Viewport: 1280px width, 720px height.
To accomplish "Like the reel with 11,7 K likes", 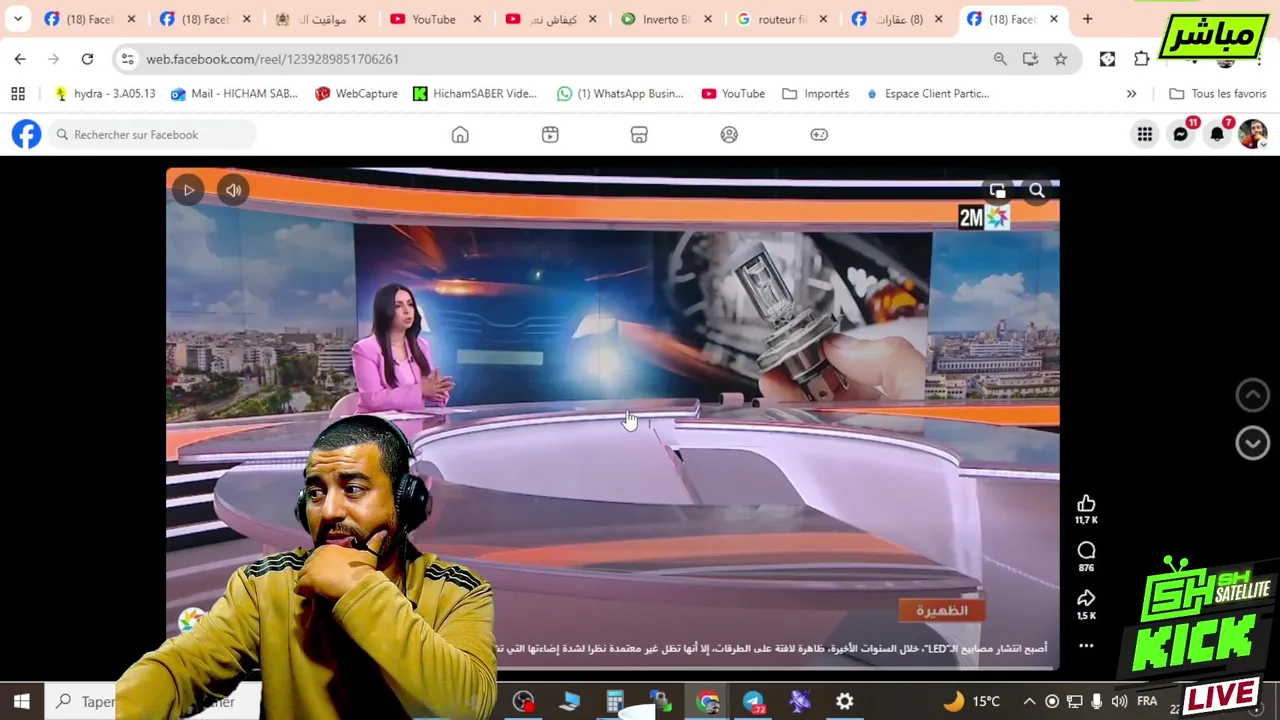I will click(1086, 503).
